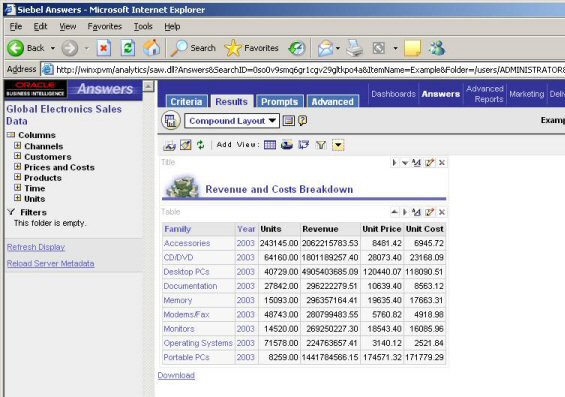Click the edit pencil icon in view toolbar

point(186,145)
